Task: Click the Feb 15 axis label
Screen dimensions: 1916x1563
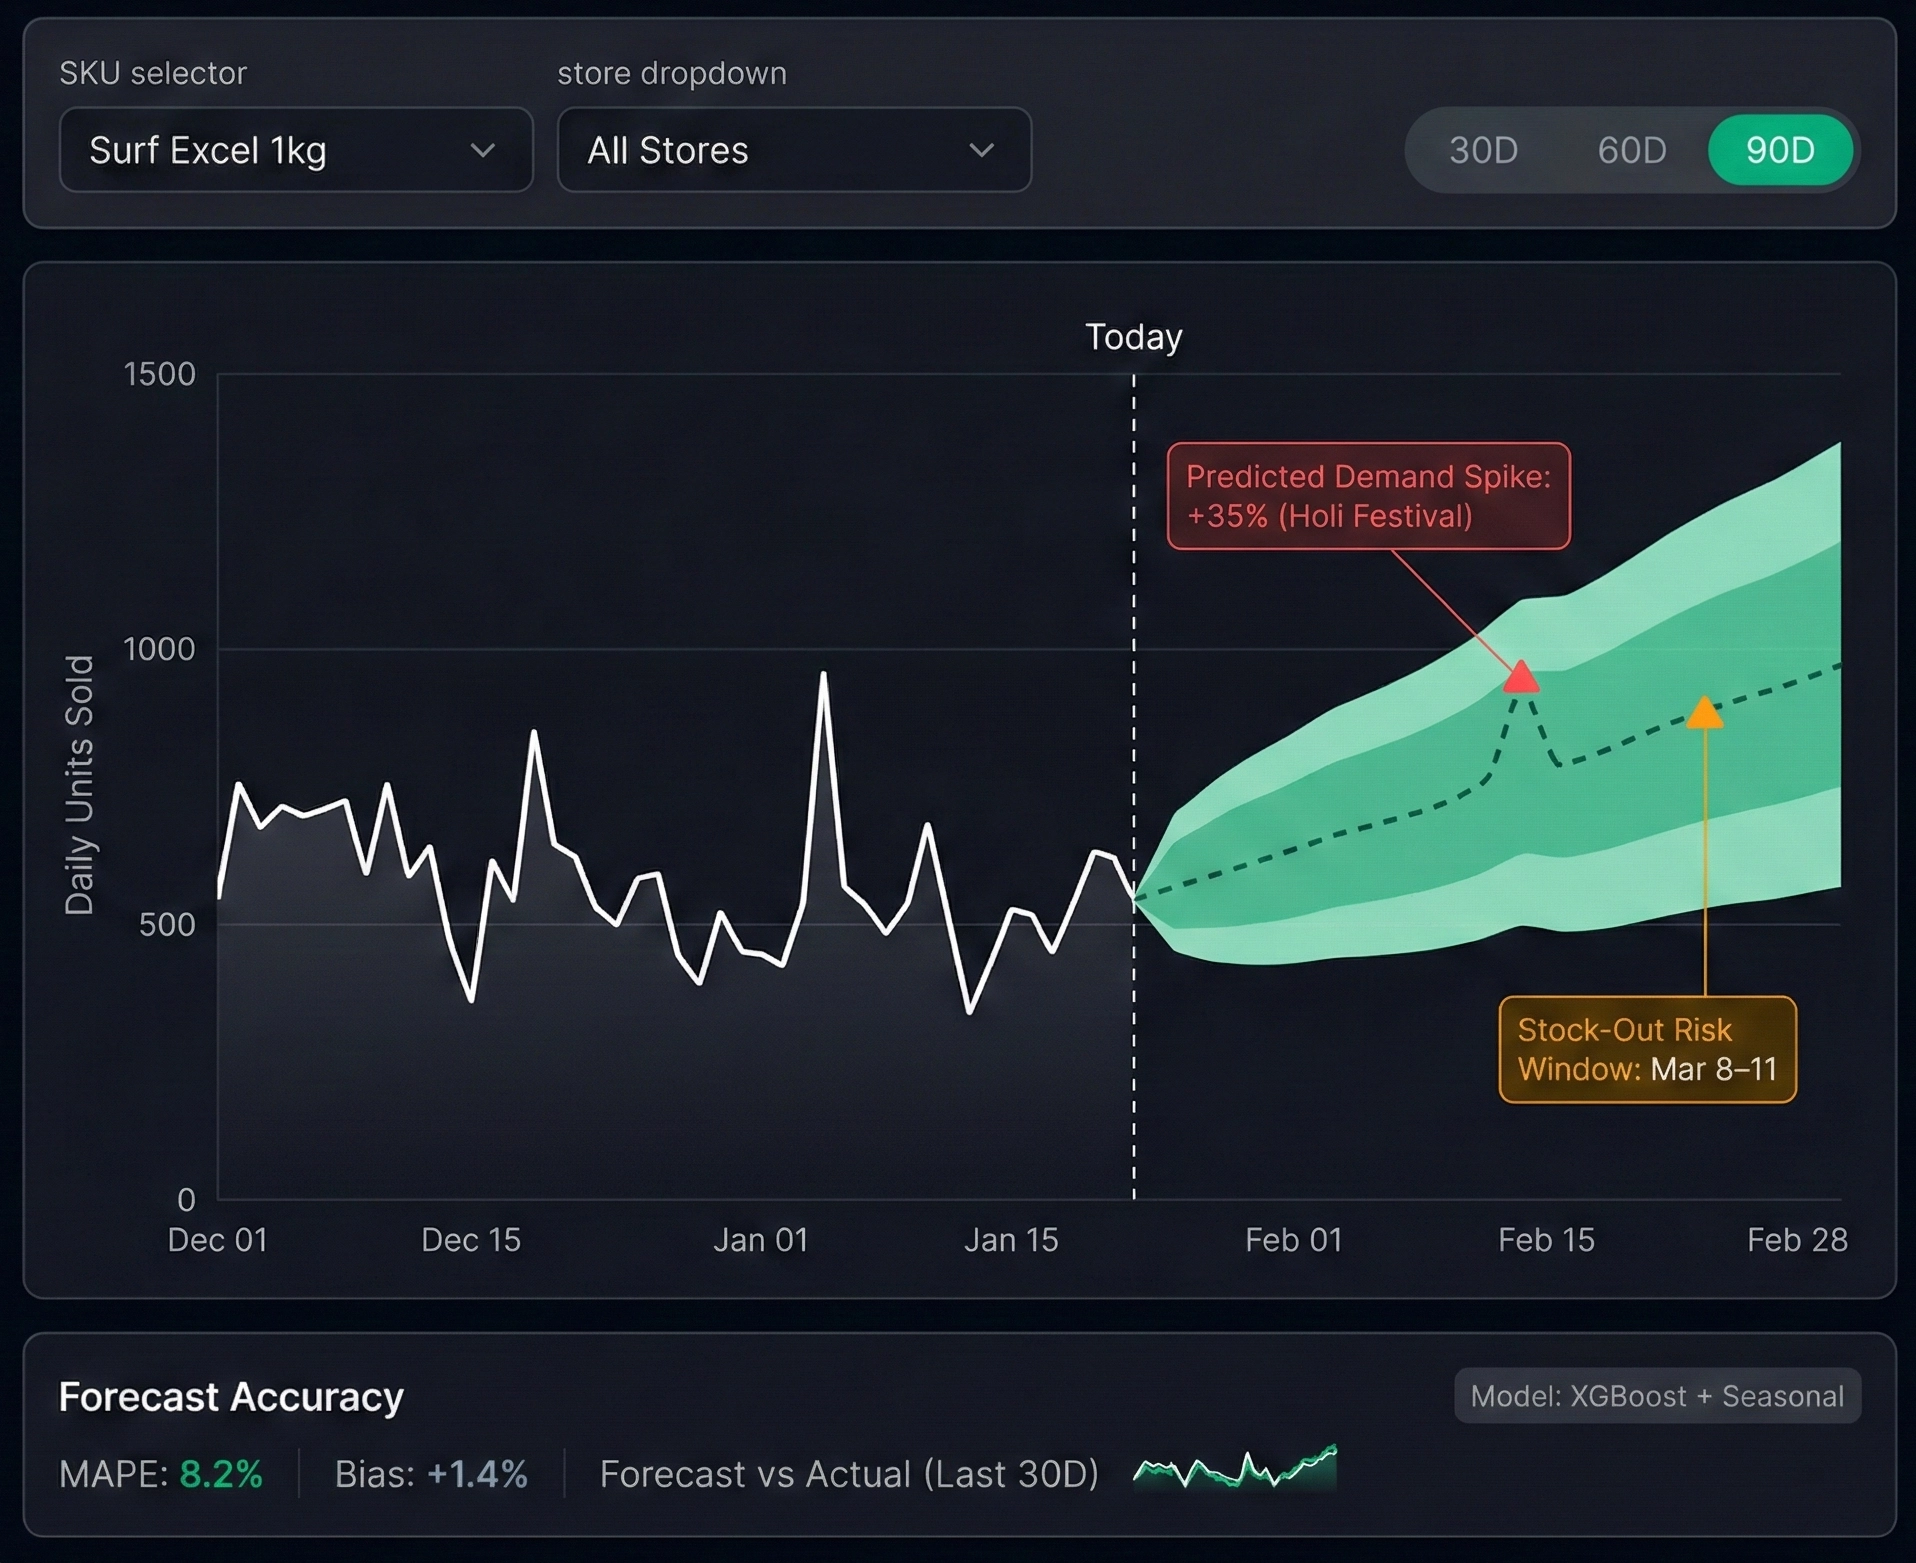Action: [1548, 1239]
